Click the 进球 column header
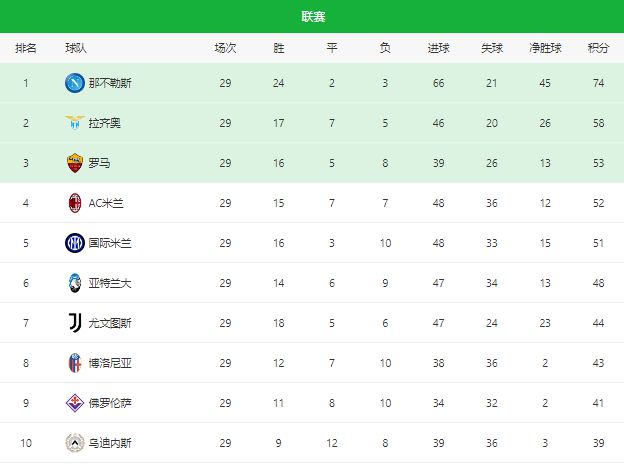The image size is (624, 464). 438,48
